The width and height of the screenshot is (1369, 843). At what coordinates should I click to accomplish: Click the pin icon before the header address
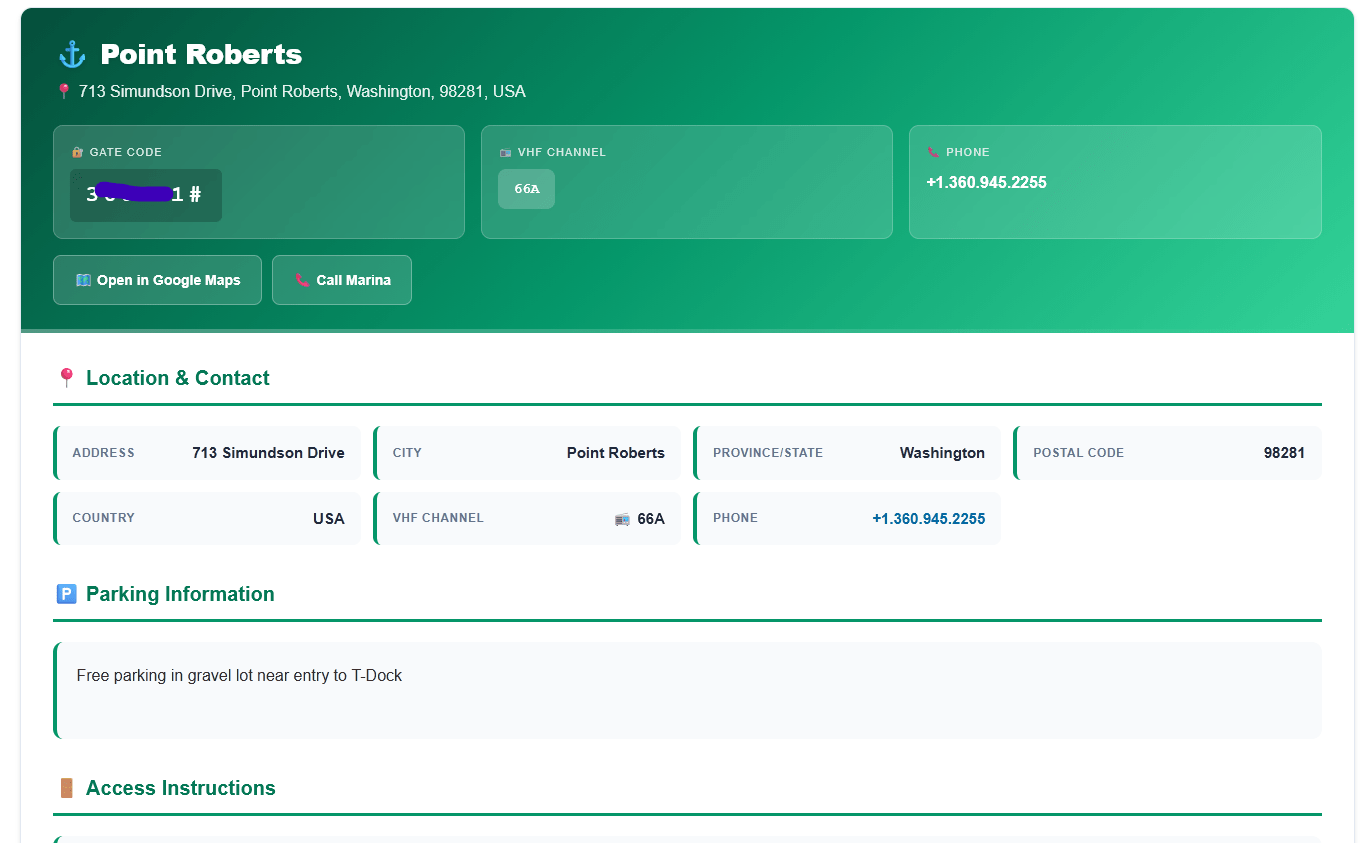click(x=64, y=91)
